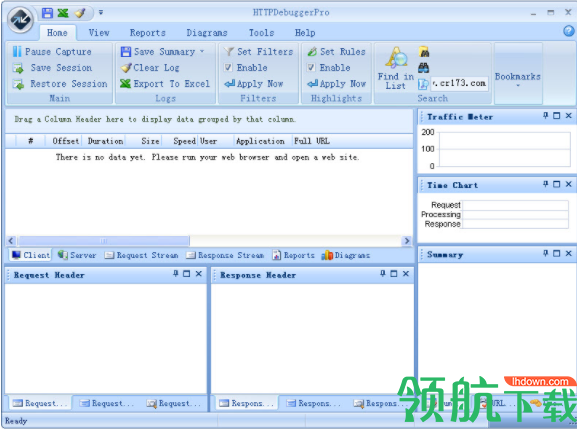This screenshot has height=429, width=577.
Task: Click the broom clear icon in quick access toolbar
Action: click(79, 13)
